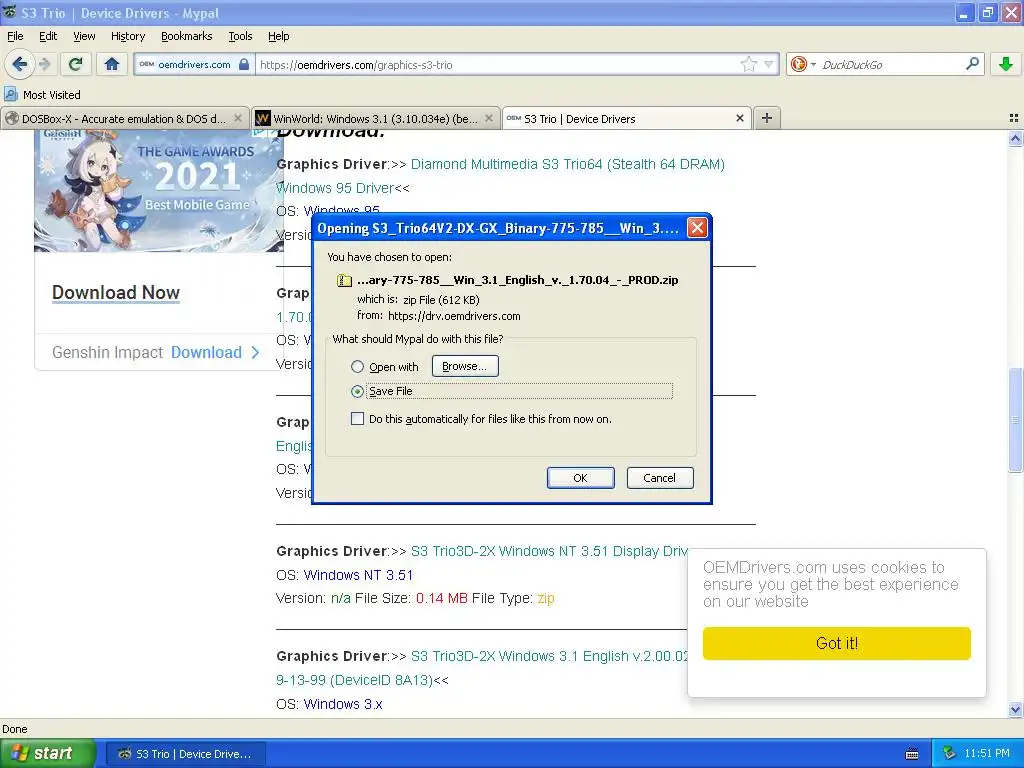
Task: Open the Tools menu
Action: (240, 36)
